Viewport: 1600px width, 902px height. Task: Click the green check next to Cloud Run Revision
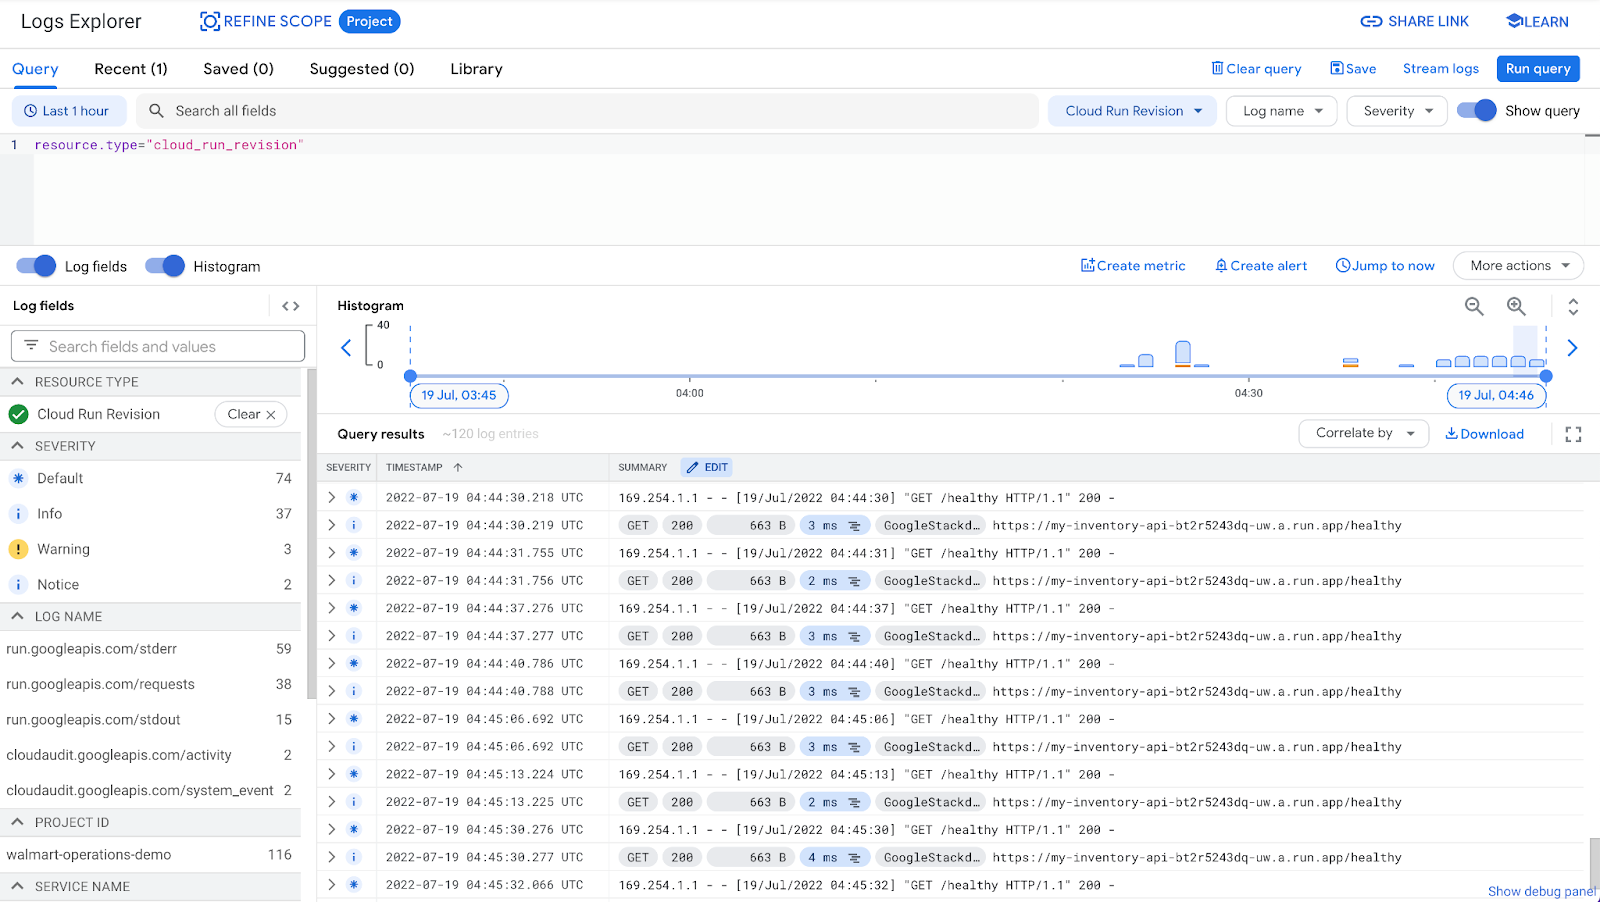[x=18, y=414]
